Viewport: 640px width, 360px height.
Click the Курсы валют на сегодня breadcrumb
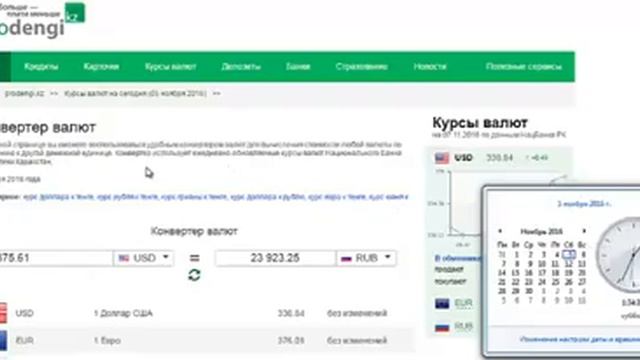point(135,93)
